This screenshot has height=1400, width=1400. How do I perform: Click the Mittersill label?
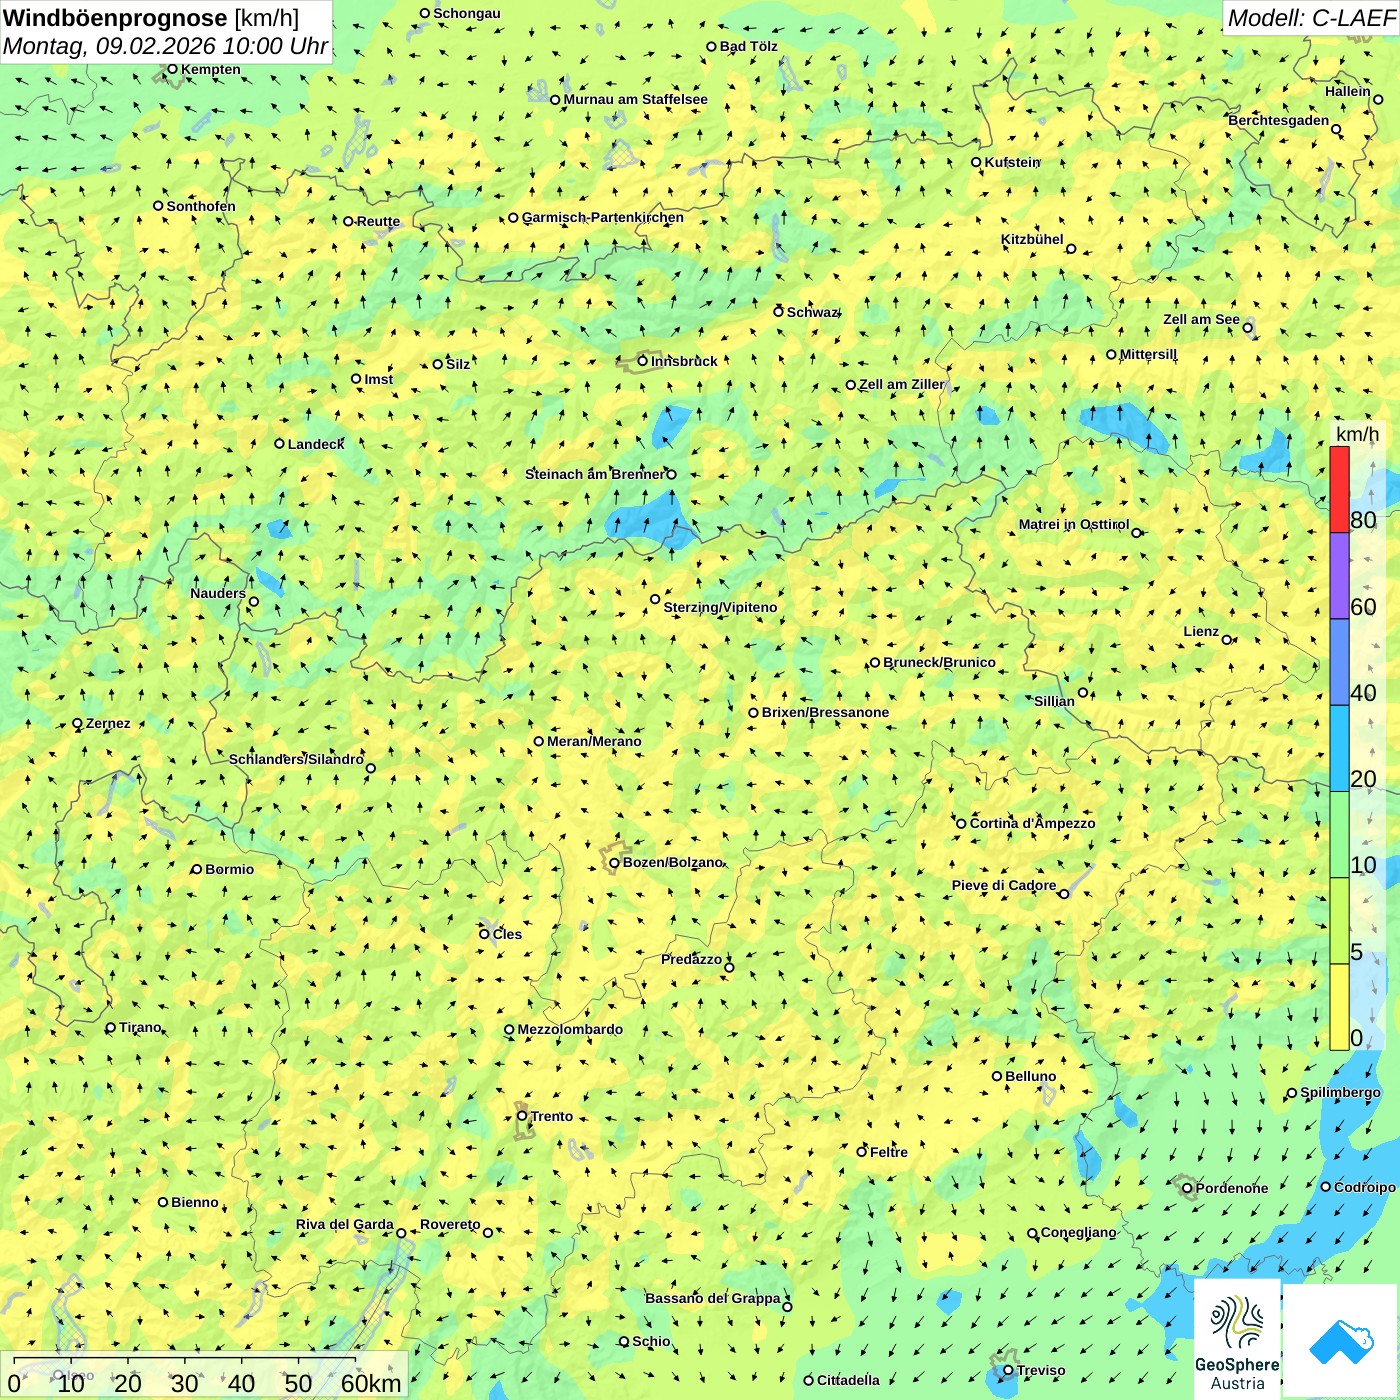[1148, 354]
